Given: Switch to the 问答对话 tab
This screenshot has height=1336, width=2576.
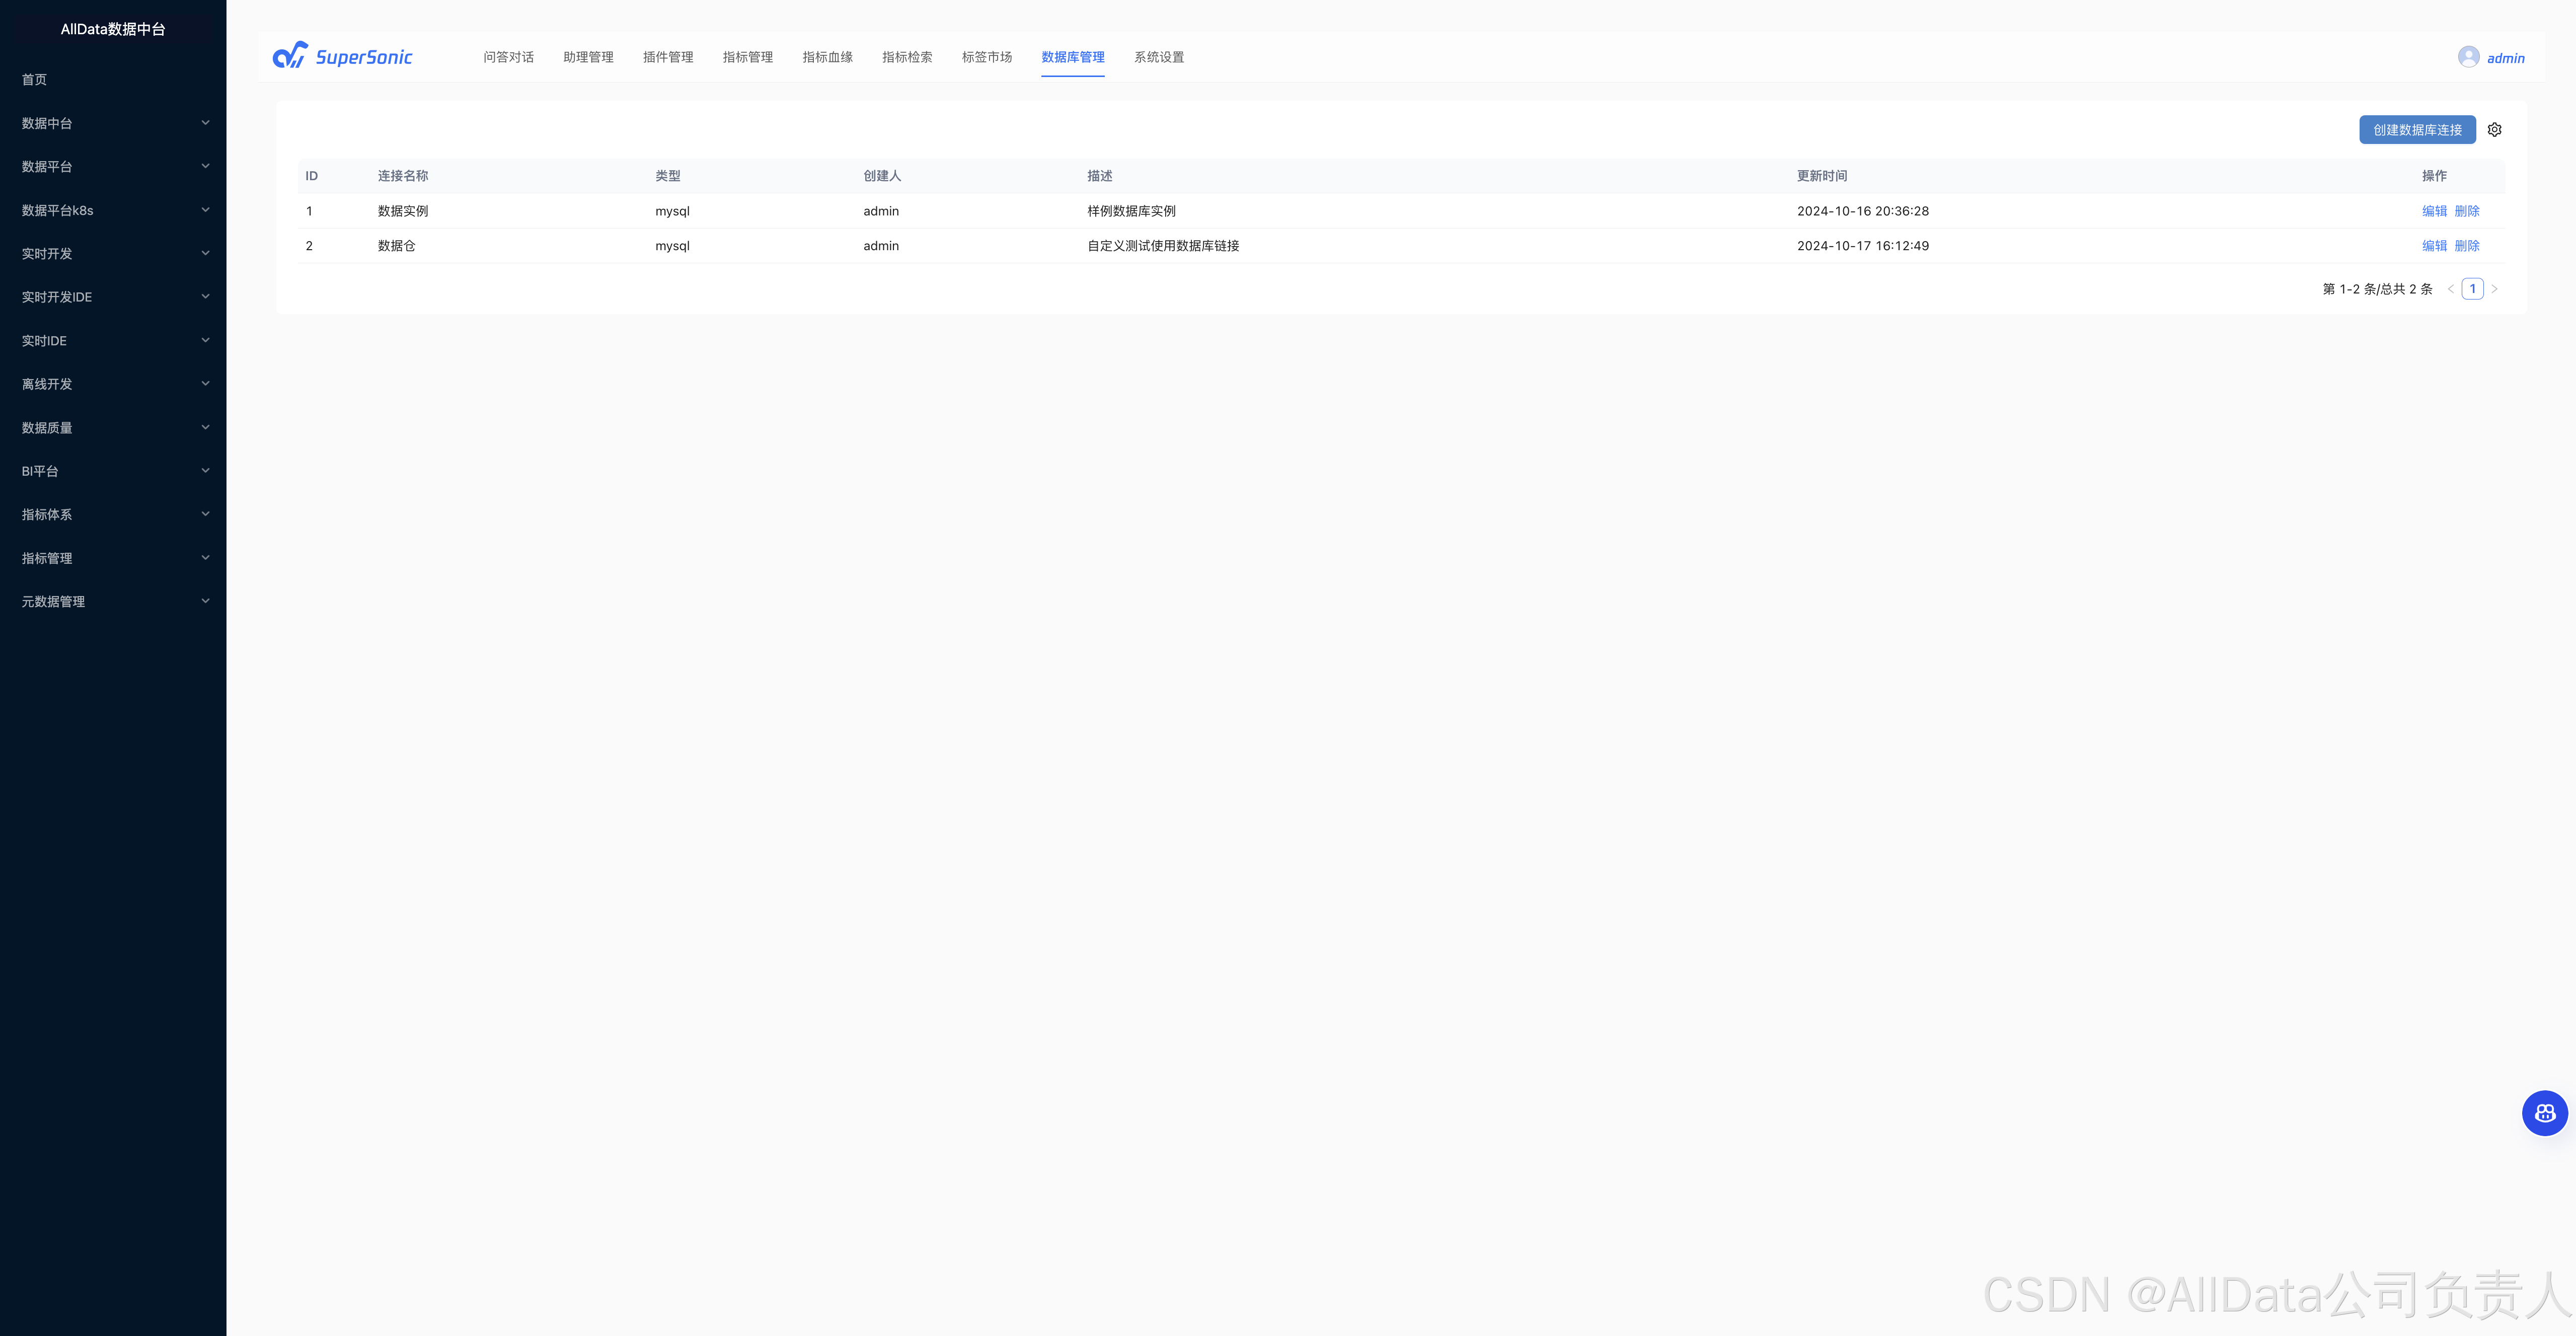Looking at the screenshot, I should pos(508,57).
